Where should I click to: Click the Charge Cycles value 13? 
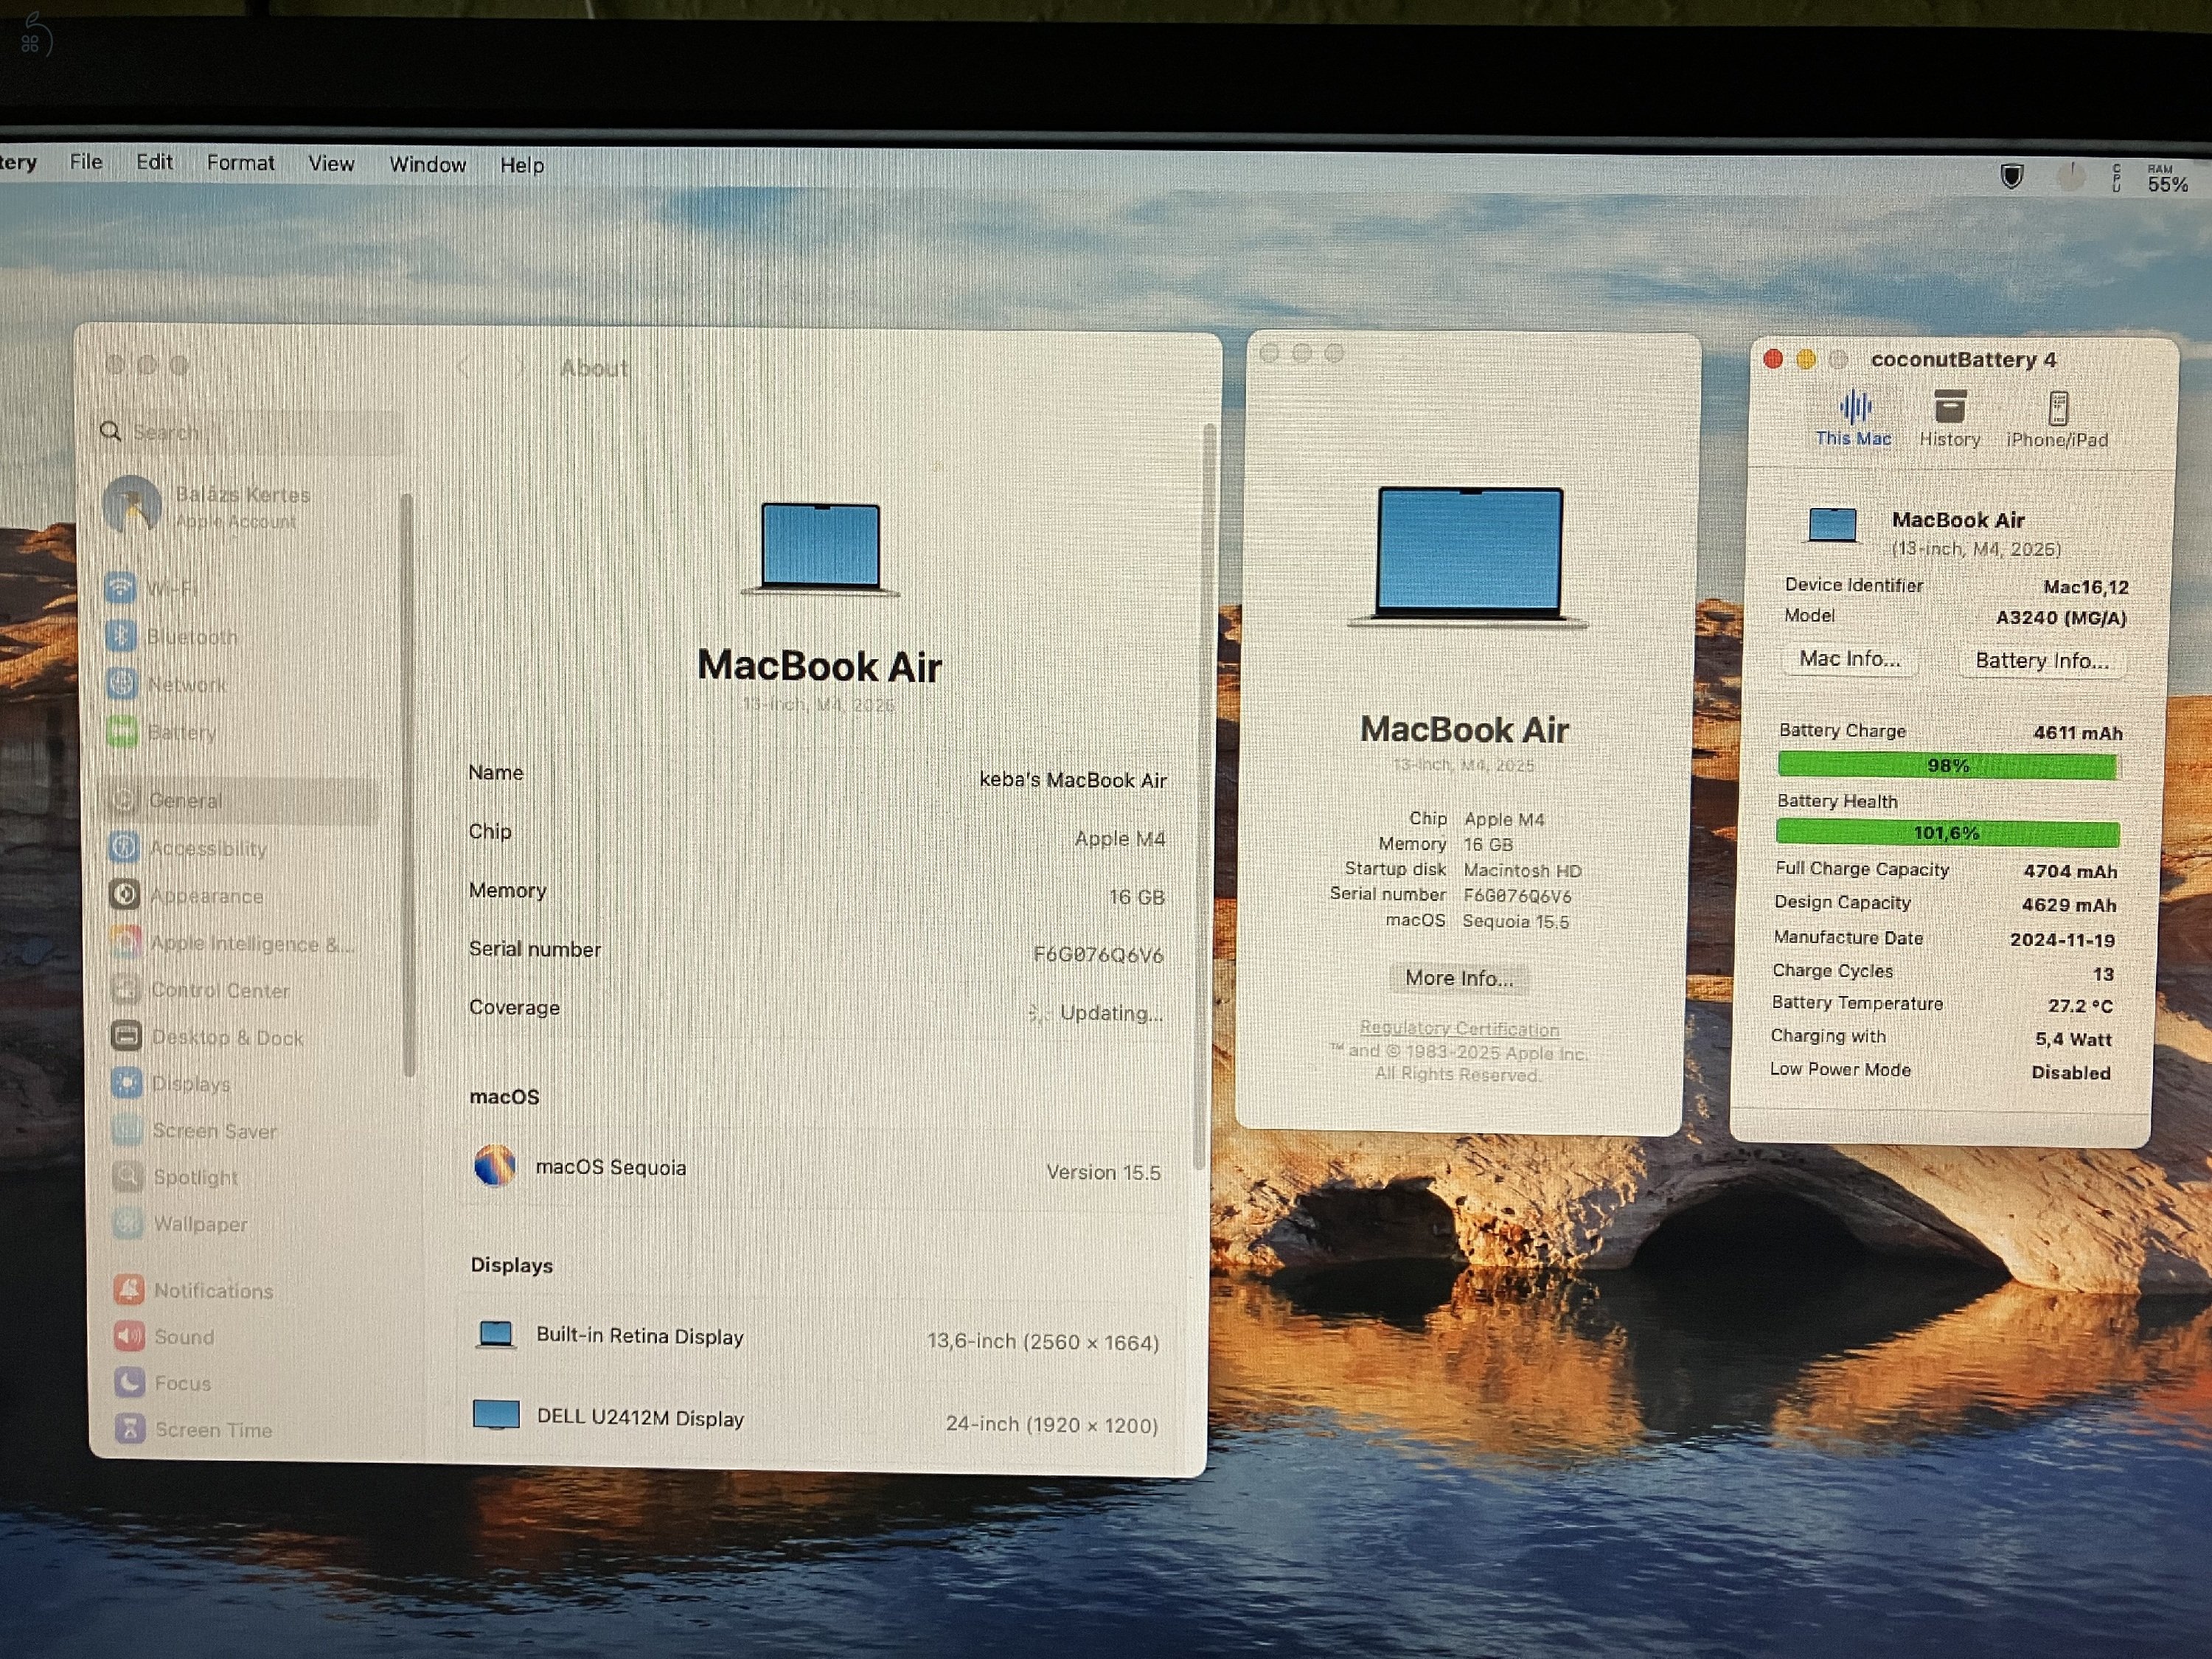(x=2103, y=974)
